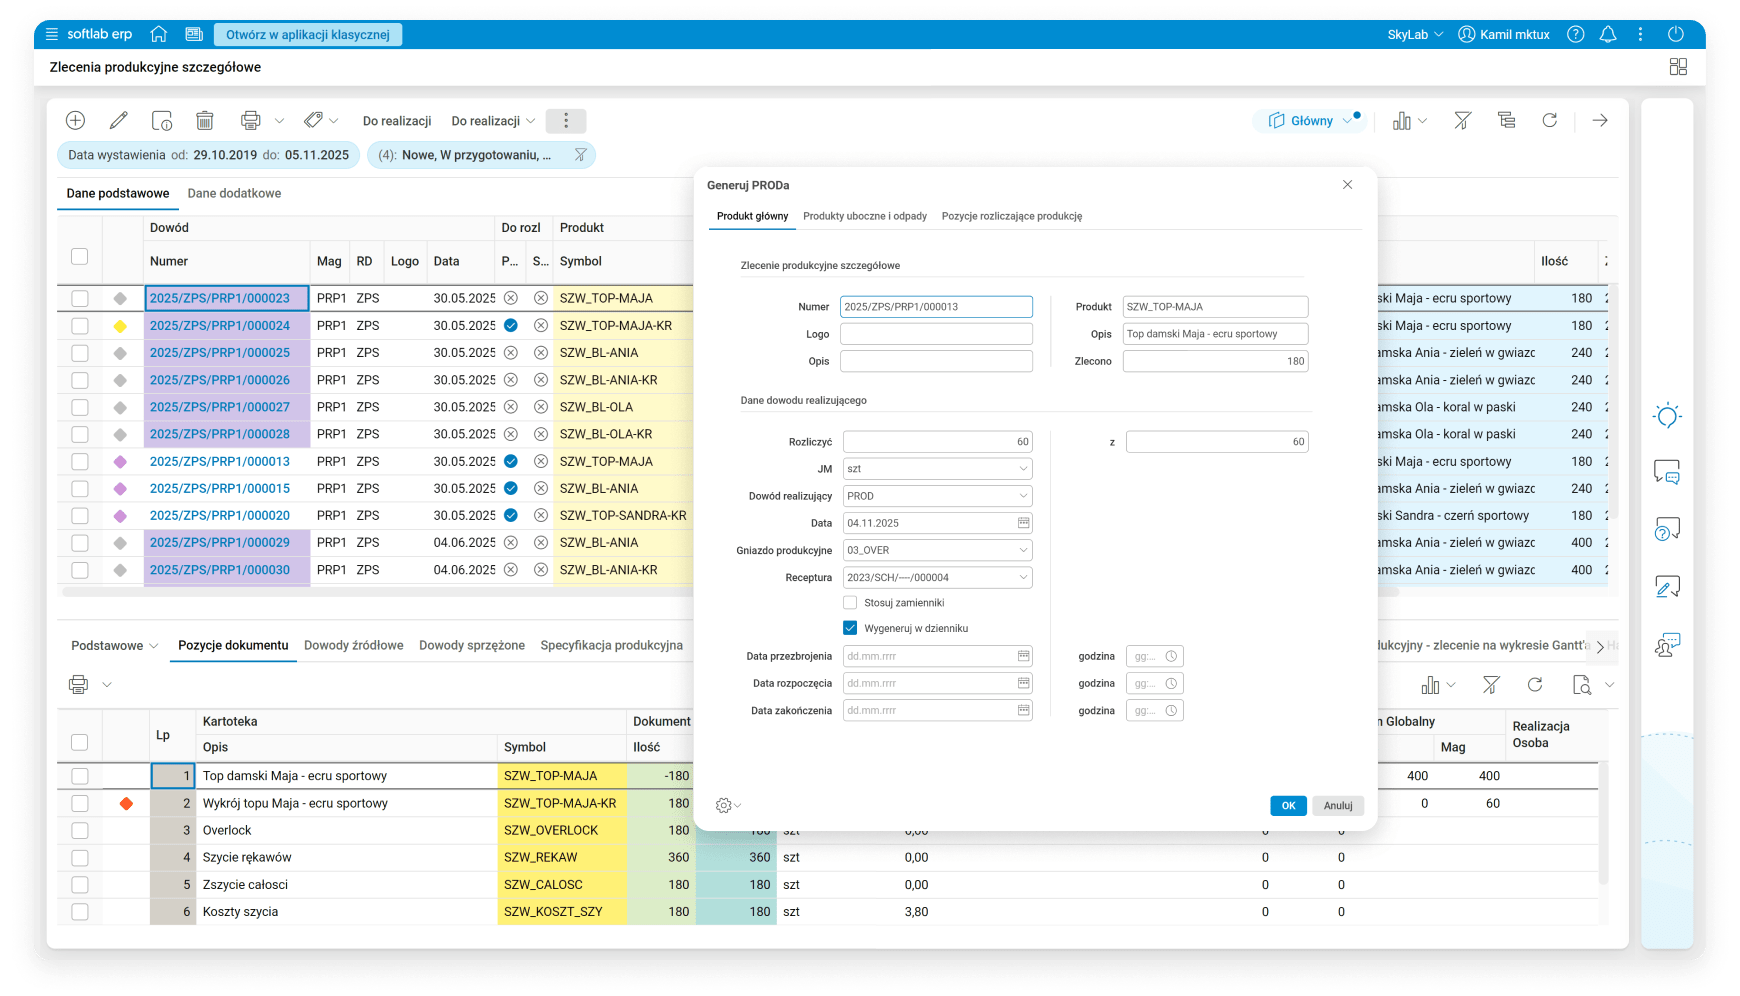Expand the Gniazdo produkcyjne dropdown

1023,550
